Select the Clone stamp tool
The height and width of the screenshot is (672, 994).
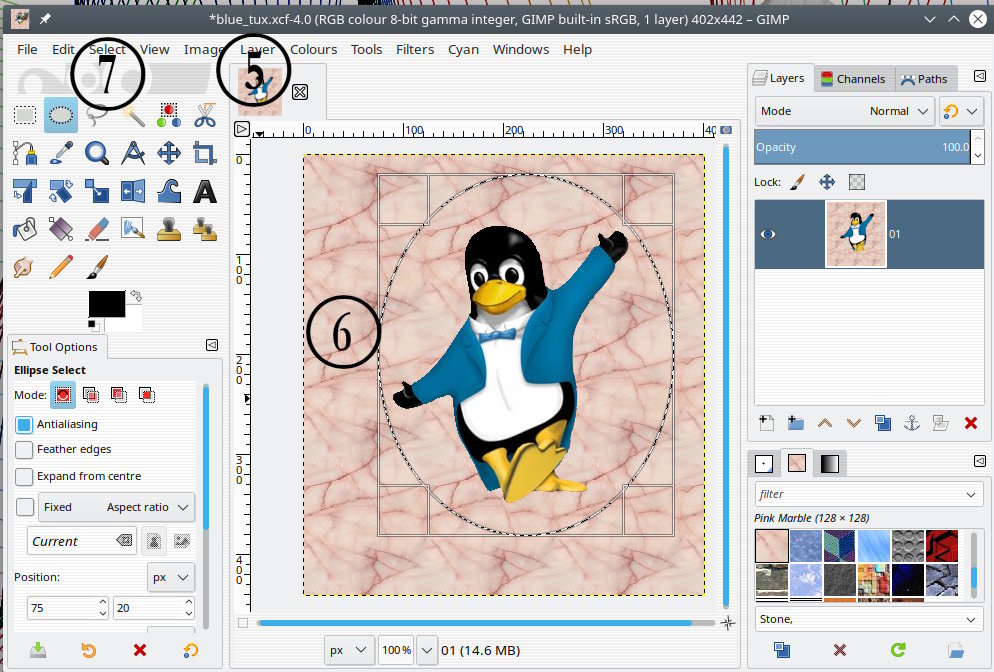[x=169, y=229]
